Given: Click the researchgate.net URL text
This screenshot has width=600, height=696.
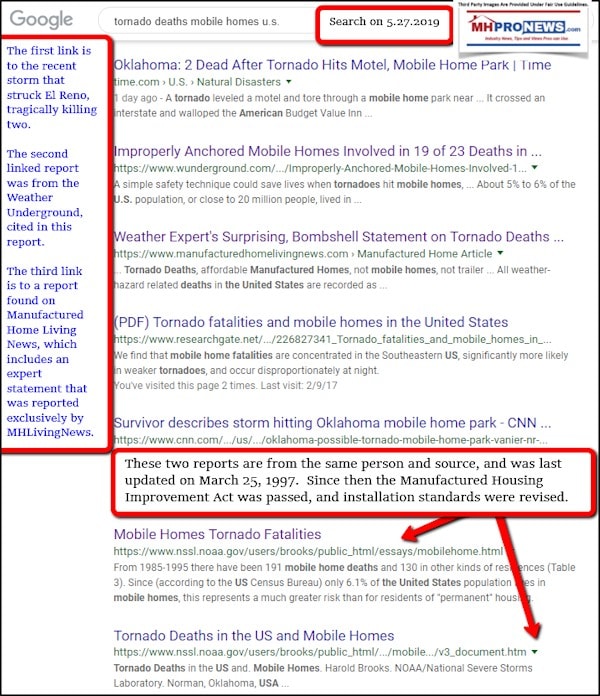Looking at the screenshot, I should (332, 340).
